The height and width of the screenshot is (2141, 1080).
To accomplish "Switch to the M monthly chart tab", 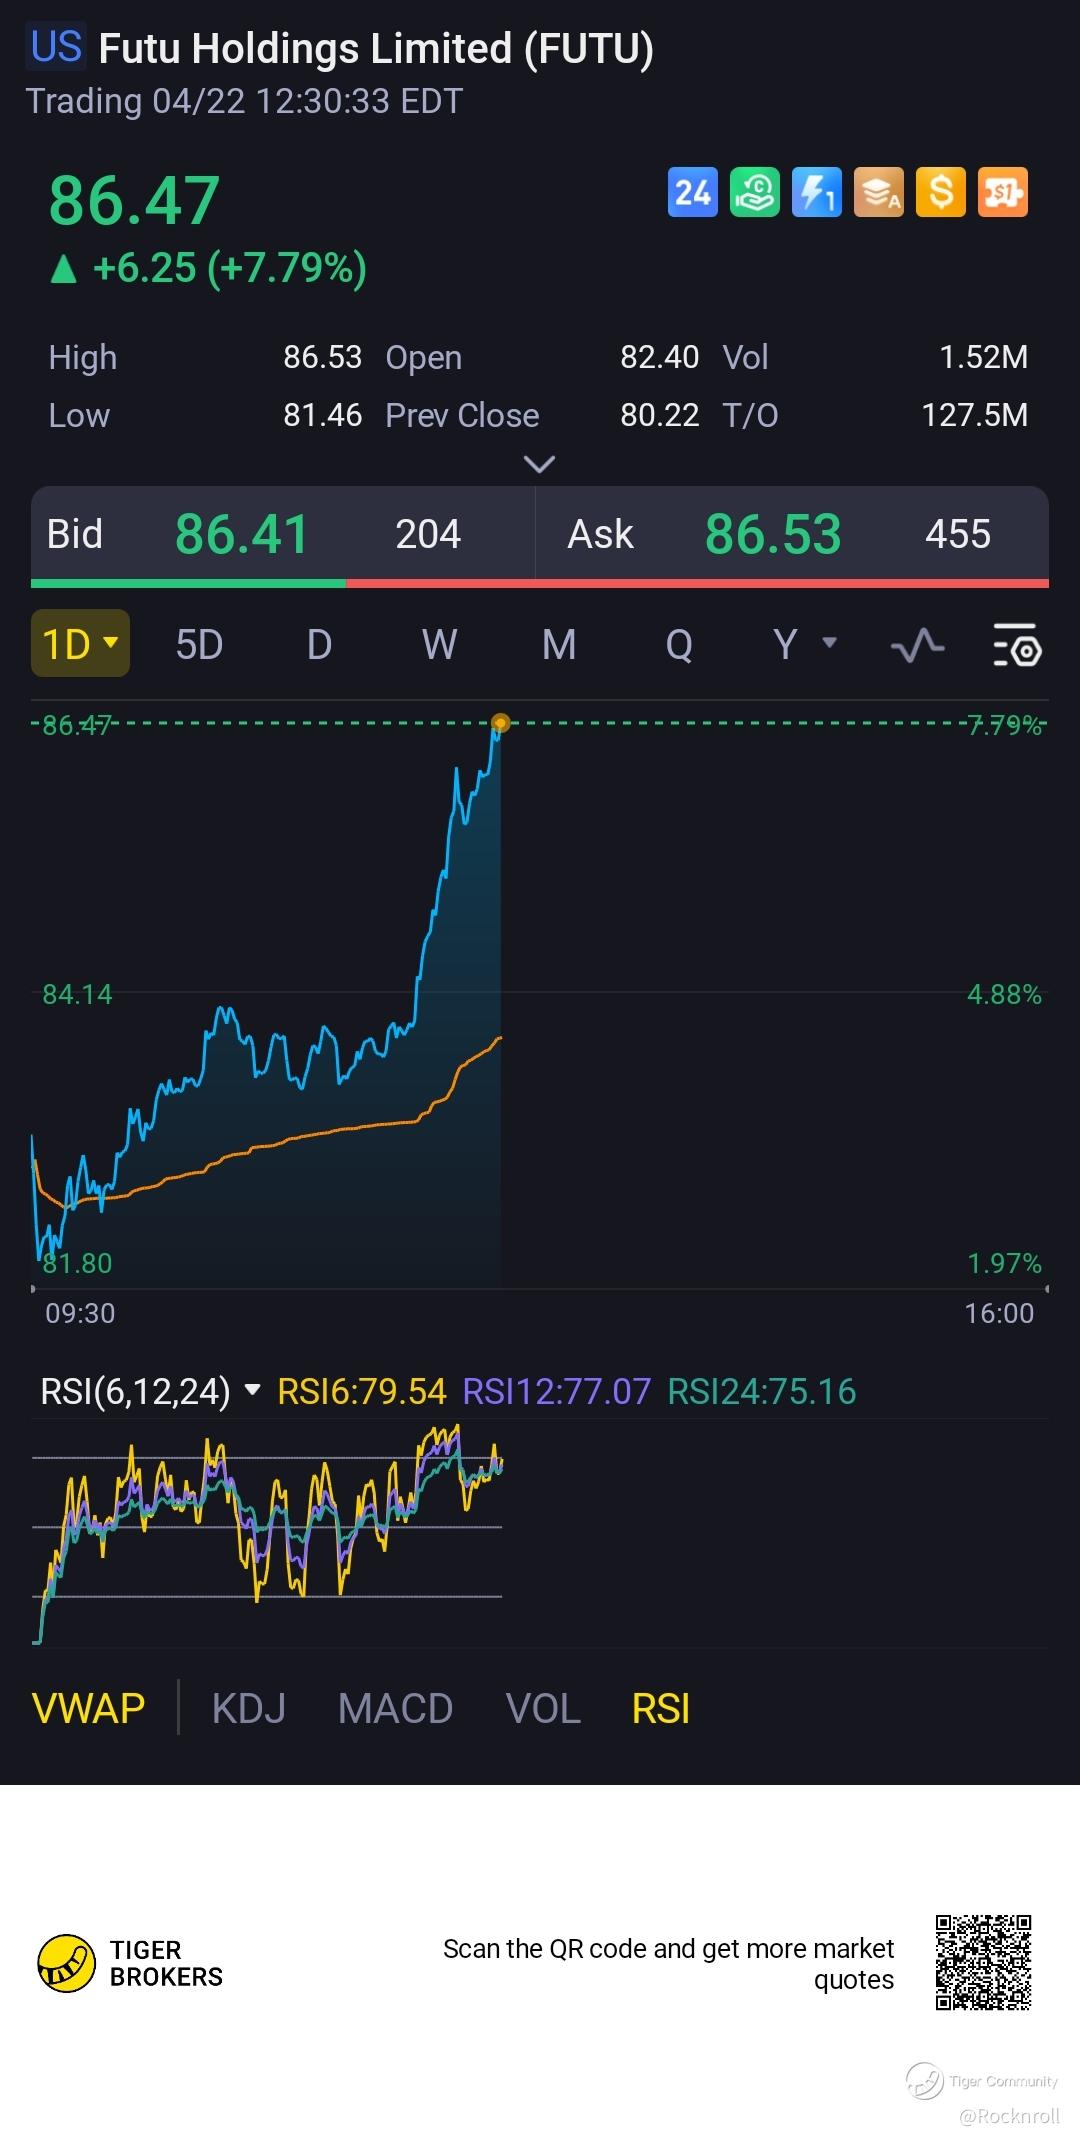I will (x=559, y=645).
